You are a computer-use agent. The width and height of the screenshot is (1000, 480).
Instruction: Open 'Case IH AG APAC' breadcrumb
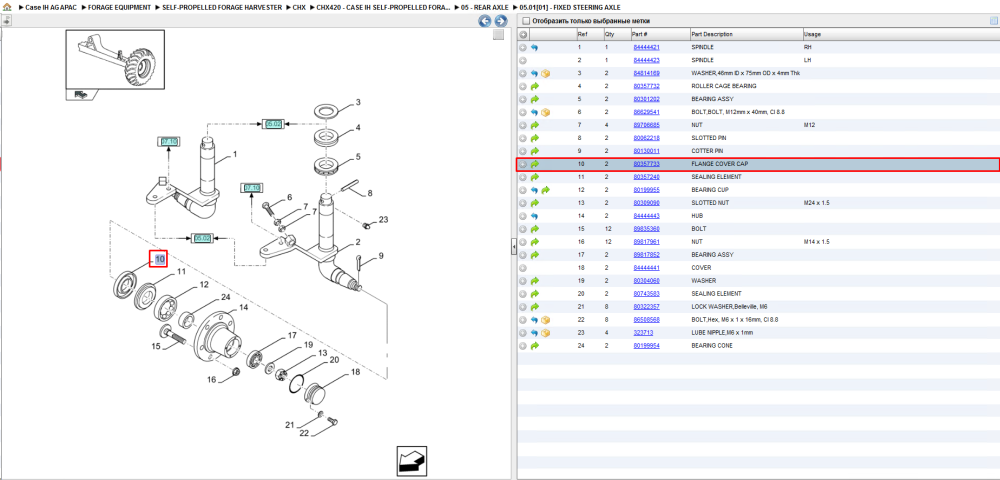(x=50, y=7)
